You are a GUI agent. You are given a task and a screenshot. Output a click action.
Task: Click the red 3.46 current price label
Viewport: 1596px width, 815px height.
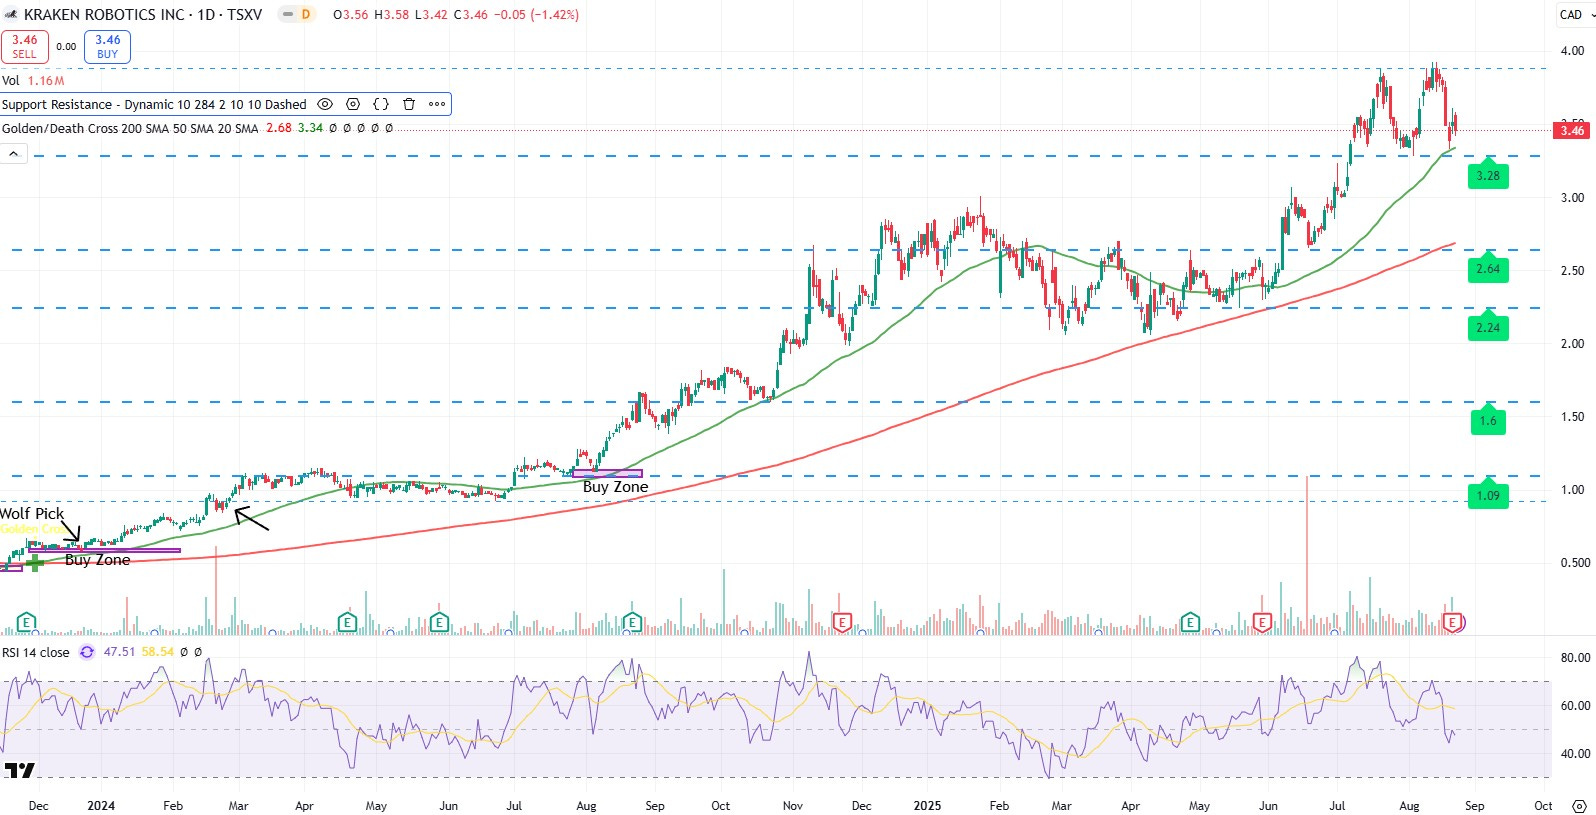1573,130
